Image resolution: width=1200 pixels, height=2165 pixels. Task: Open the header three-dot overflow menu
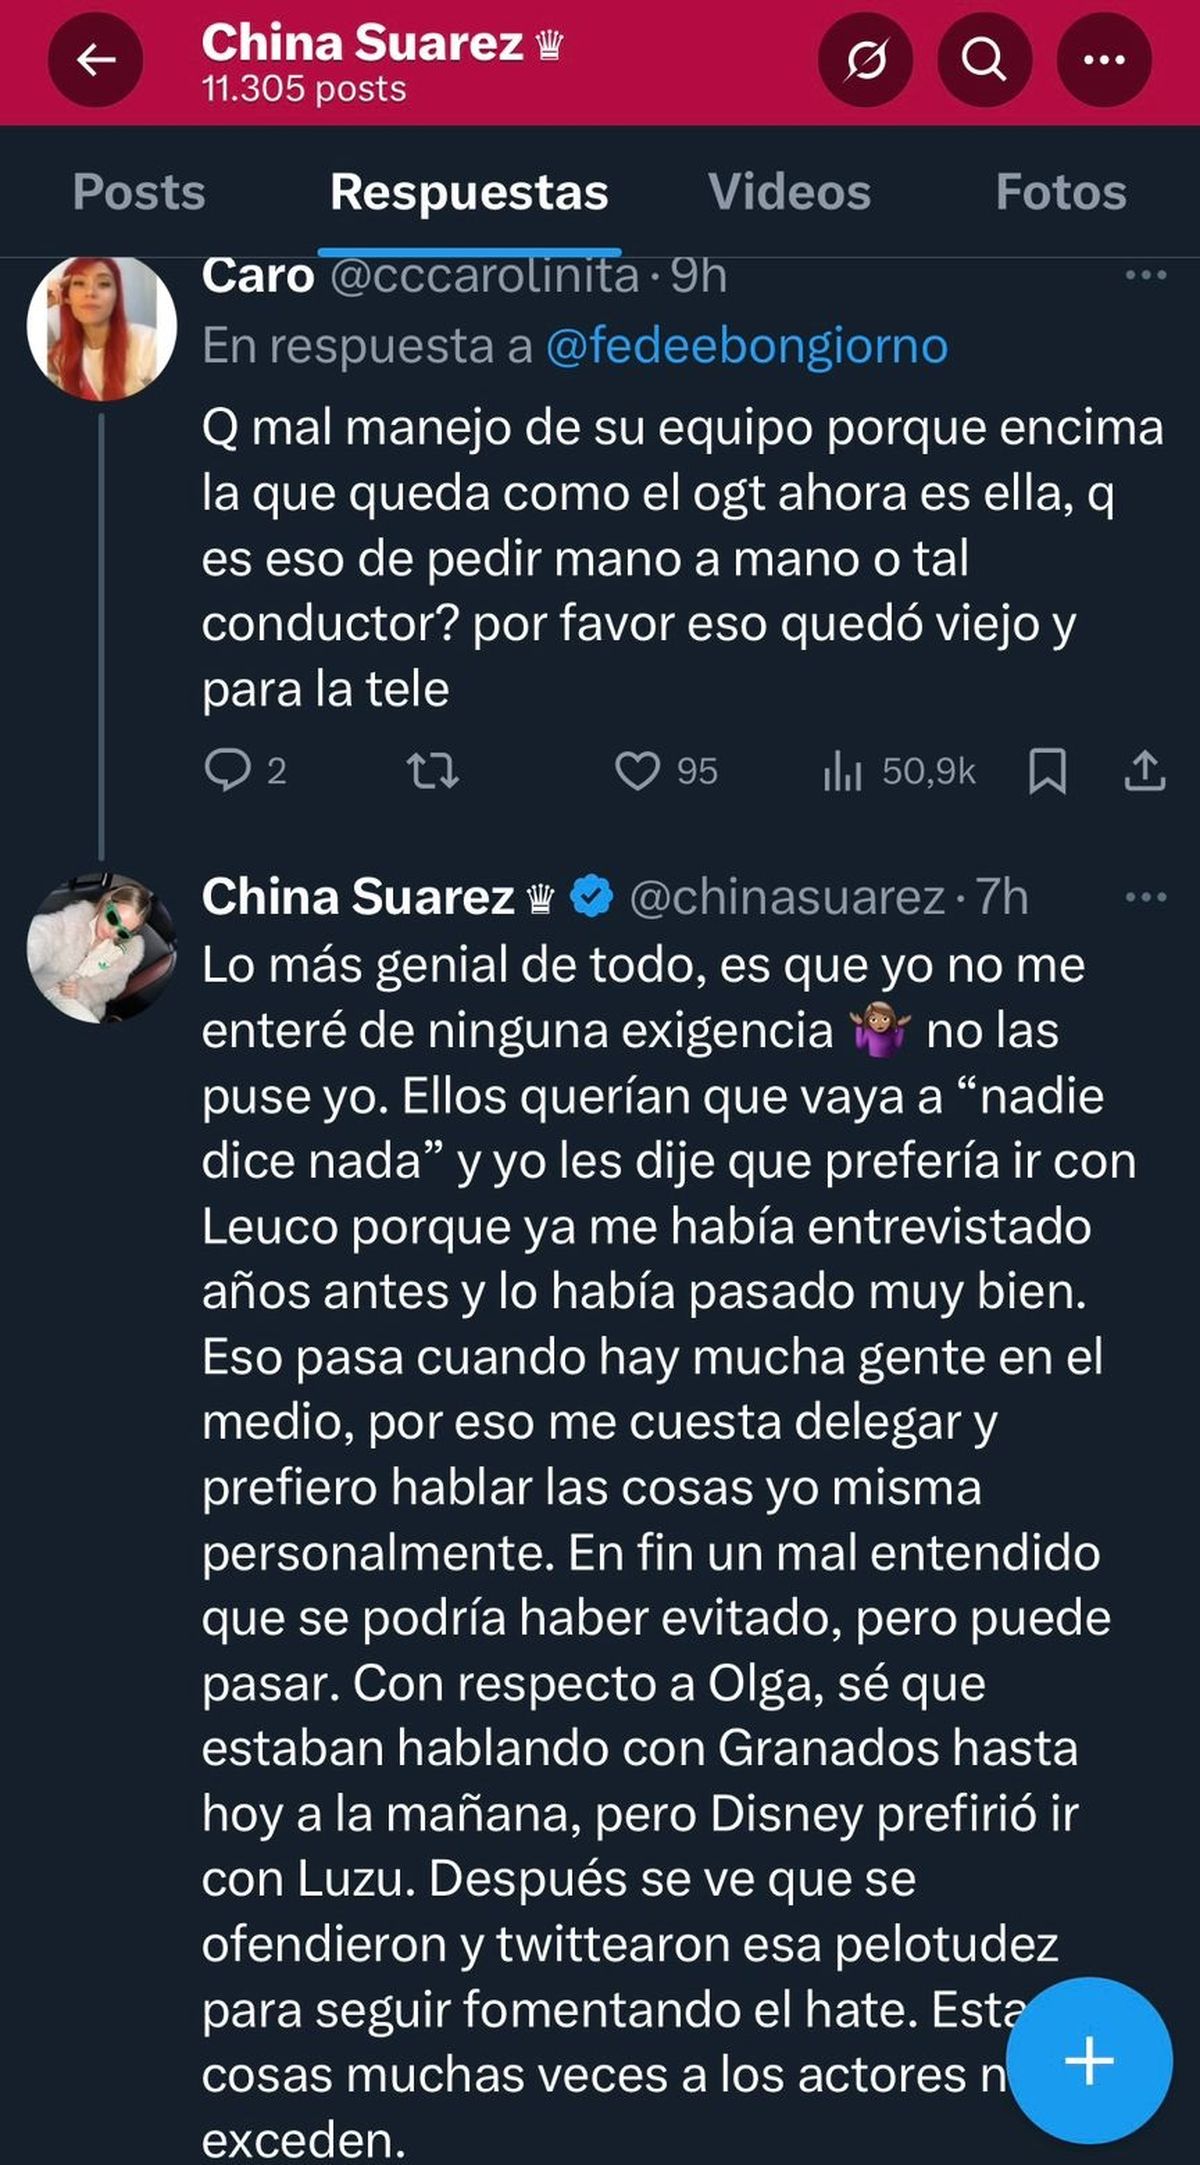1104,61
